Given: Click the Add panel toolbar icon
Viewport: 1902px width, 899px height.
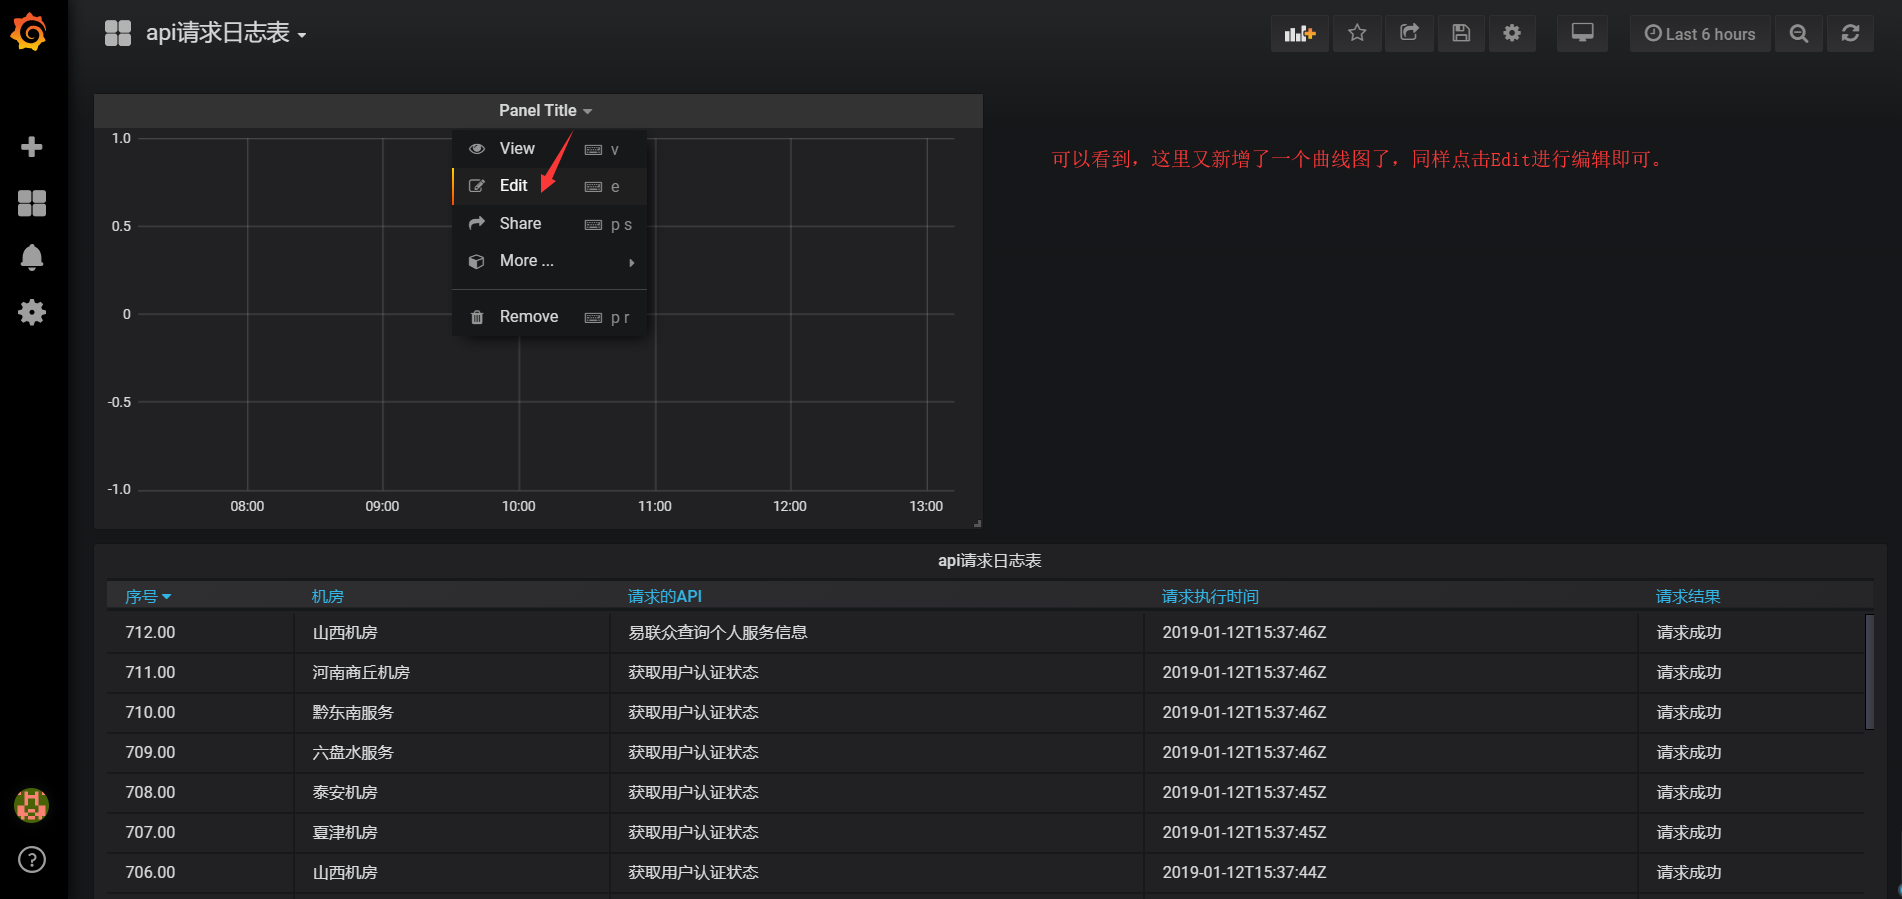Looking at the screenshot, I should click(1300, 33).
